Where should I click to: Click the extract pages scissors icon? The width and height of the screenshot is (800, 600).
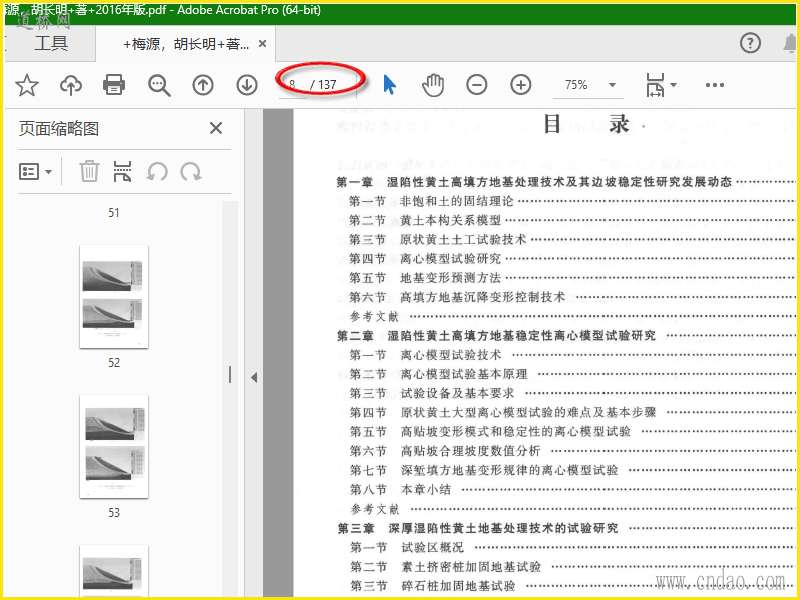pyautogui.click(x=122, y=171)
